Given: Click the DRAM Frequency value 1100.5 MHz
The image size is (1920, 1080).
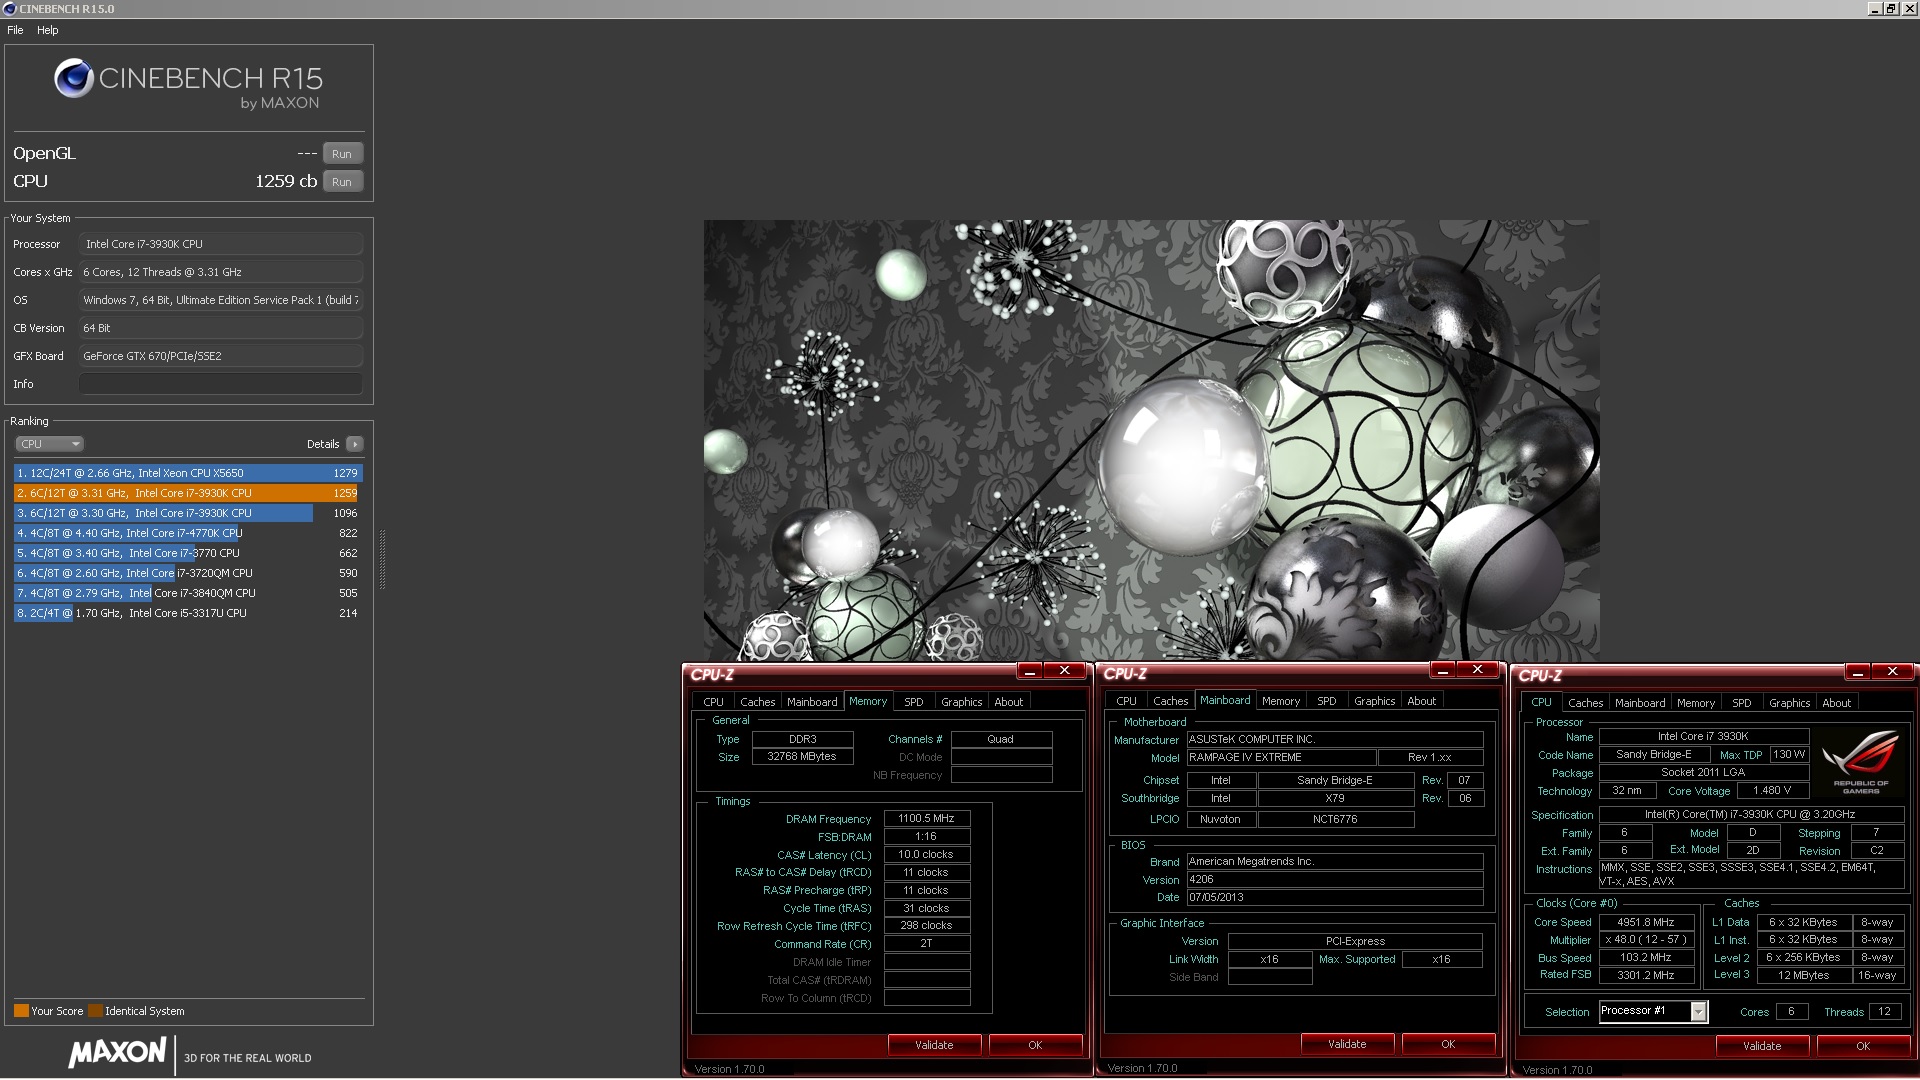Looking at the screenshot, I should click(926, 819).
